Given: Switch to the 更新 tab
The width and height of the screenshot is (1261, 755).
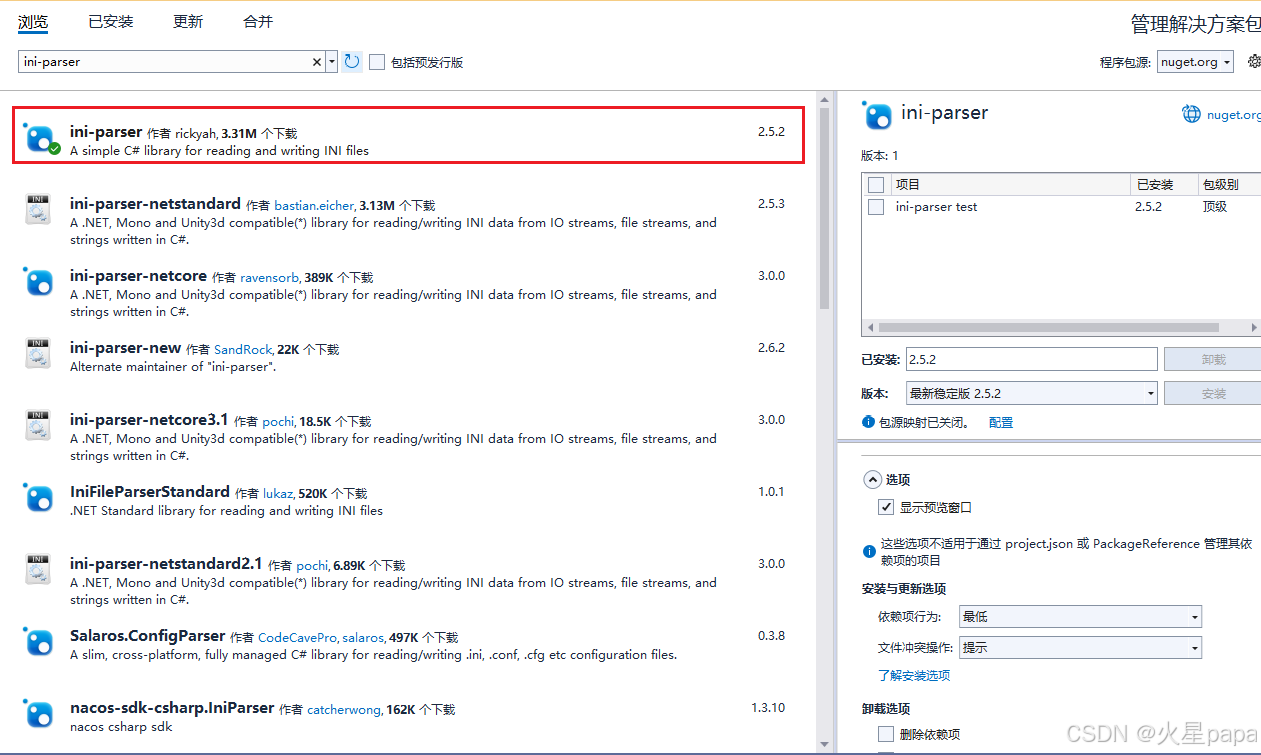Looking at the screenshot, I should coord(188,21).
